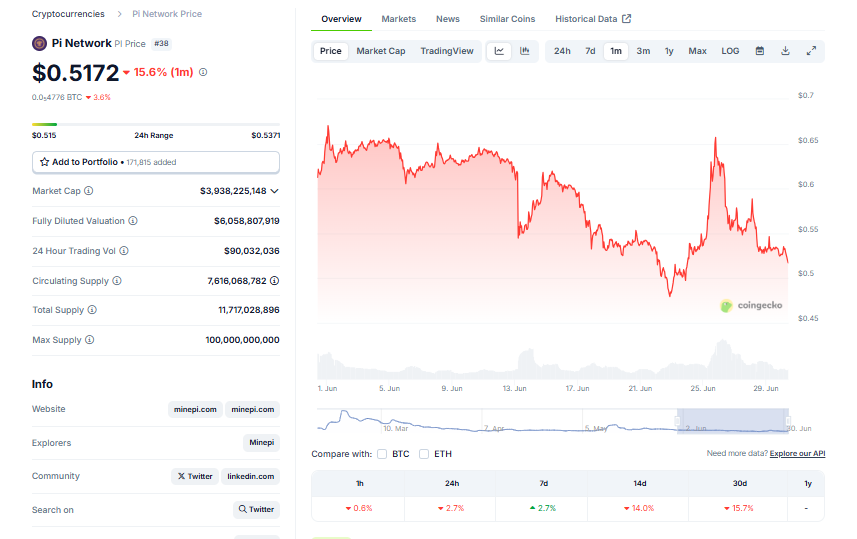
Task: Open the Similar Coins tab
Action: (507, 19)
